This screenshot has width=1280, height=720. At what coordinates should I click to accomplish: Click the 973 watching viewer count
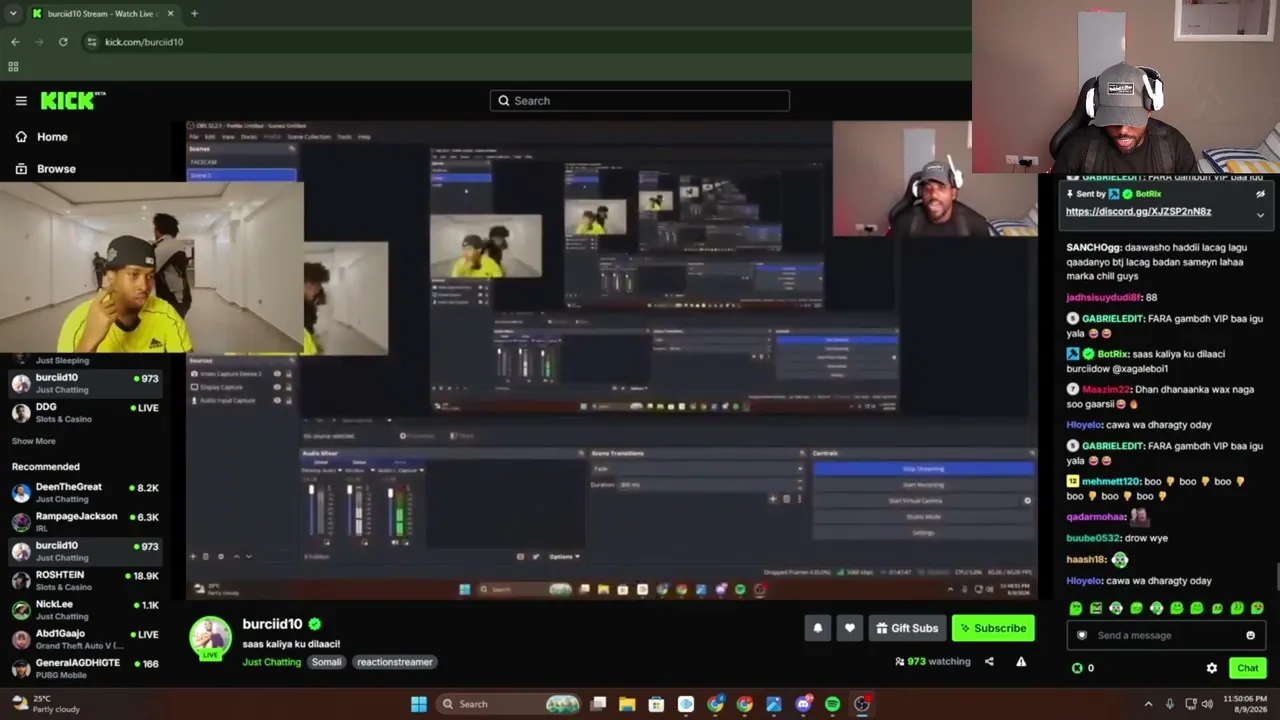(x=933, y=661)
